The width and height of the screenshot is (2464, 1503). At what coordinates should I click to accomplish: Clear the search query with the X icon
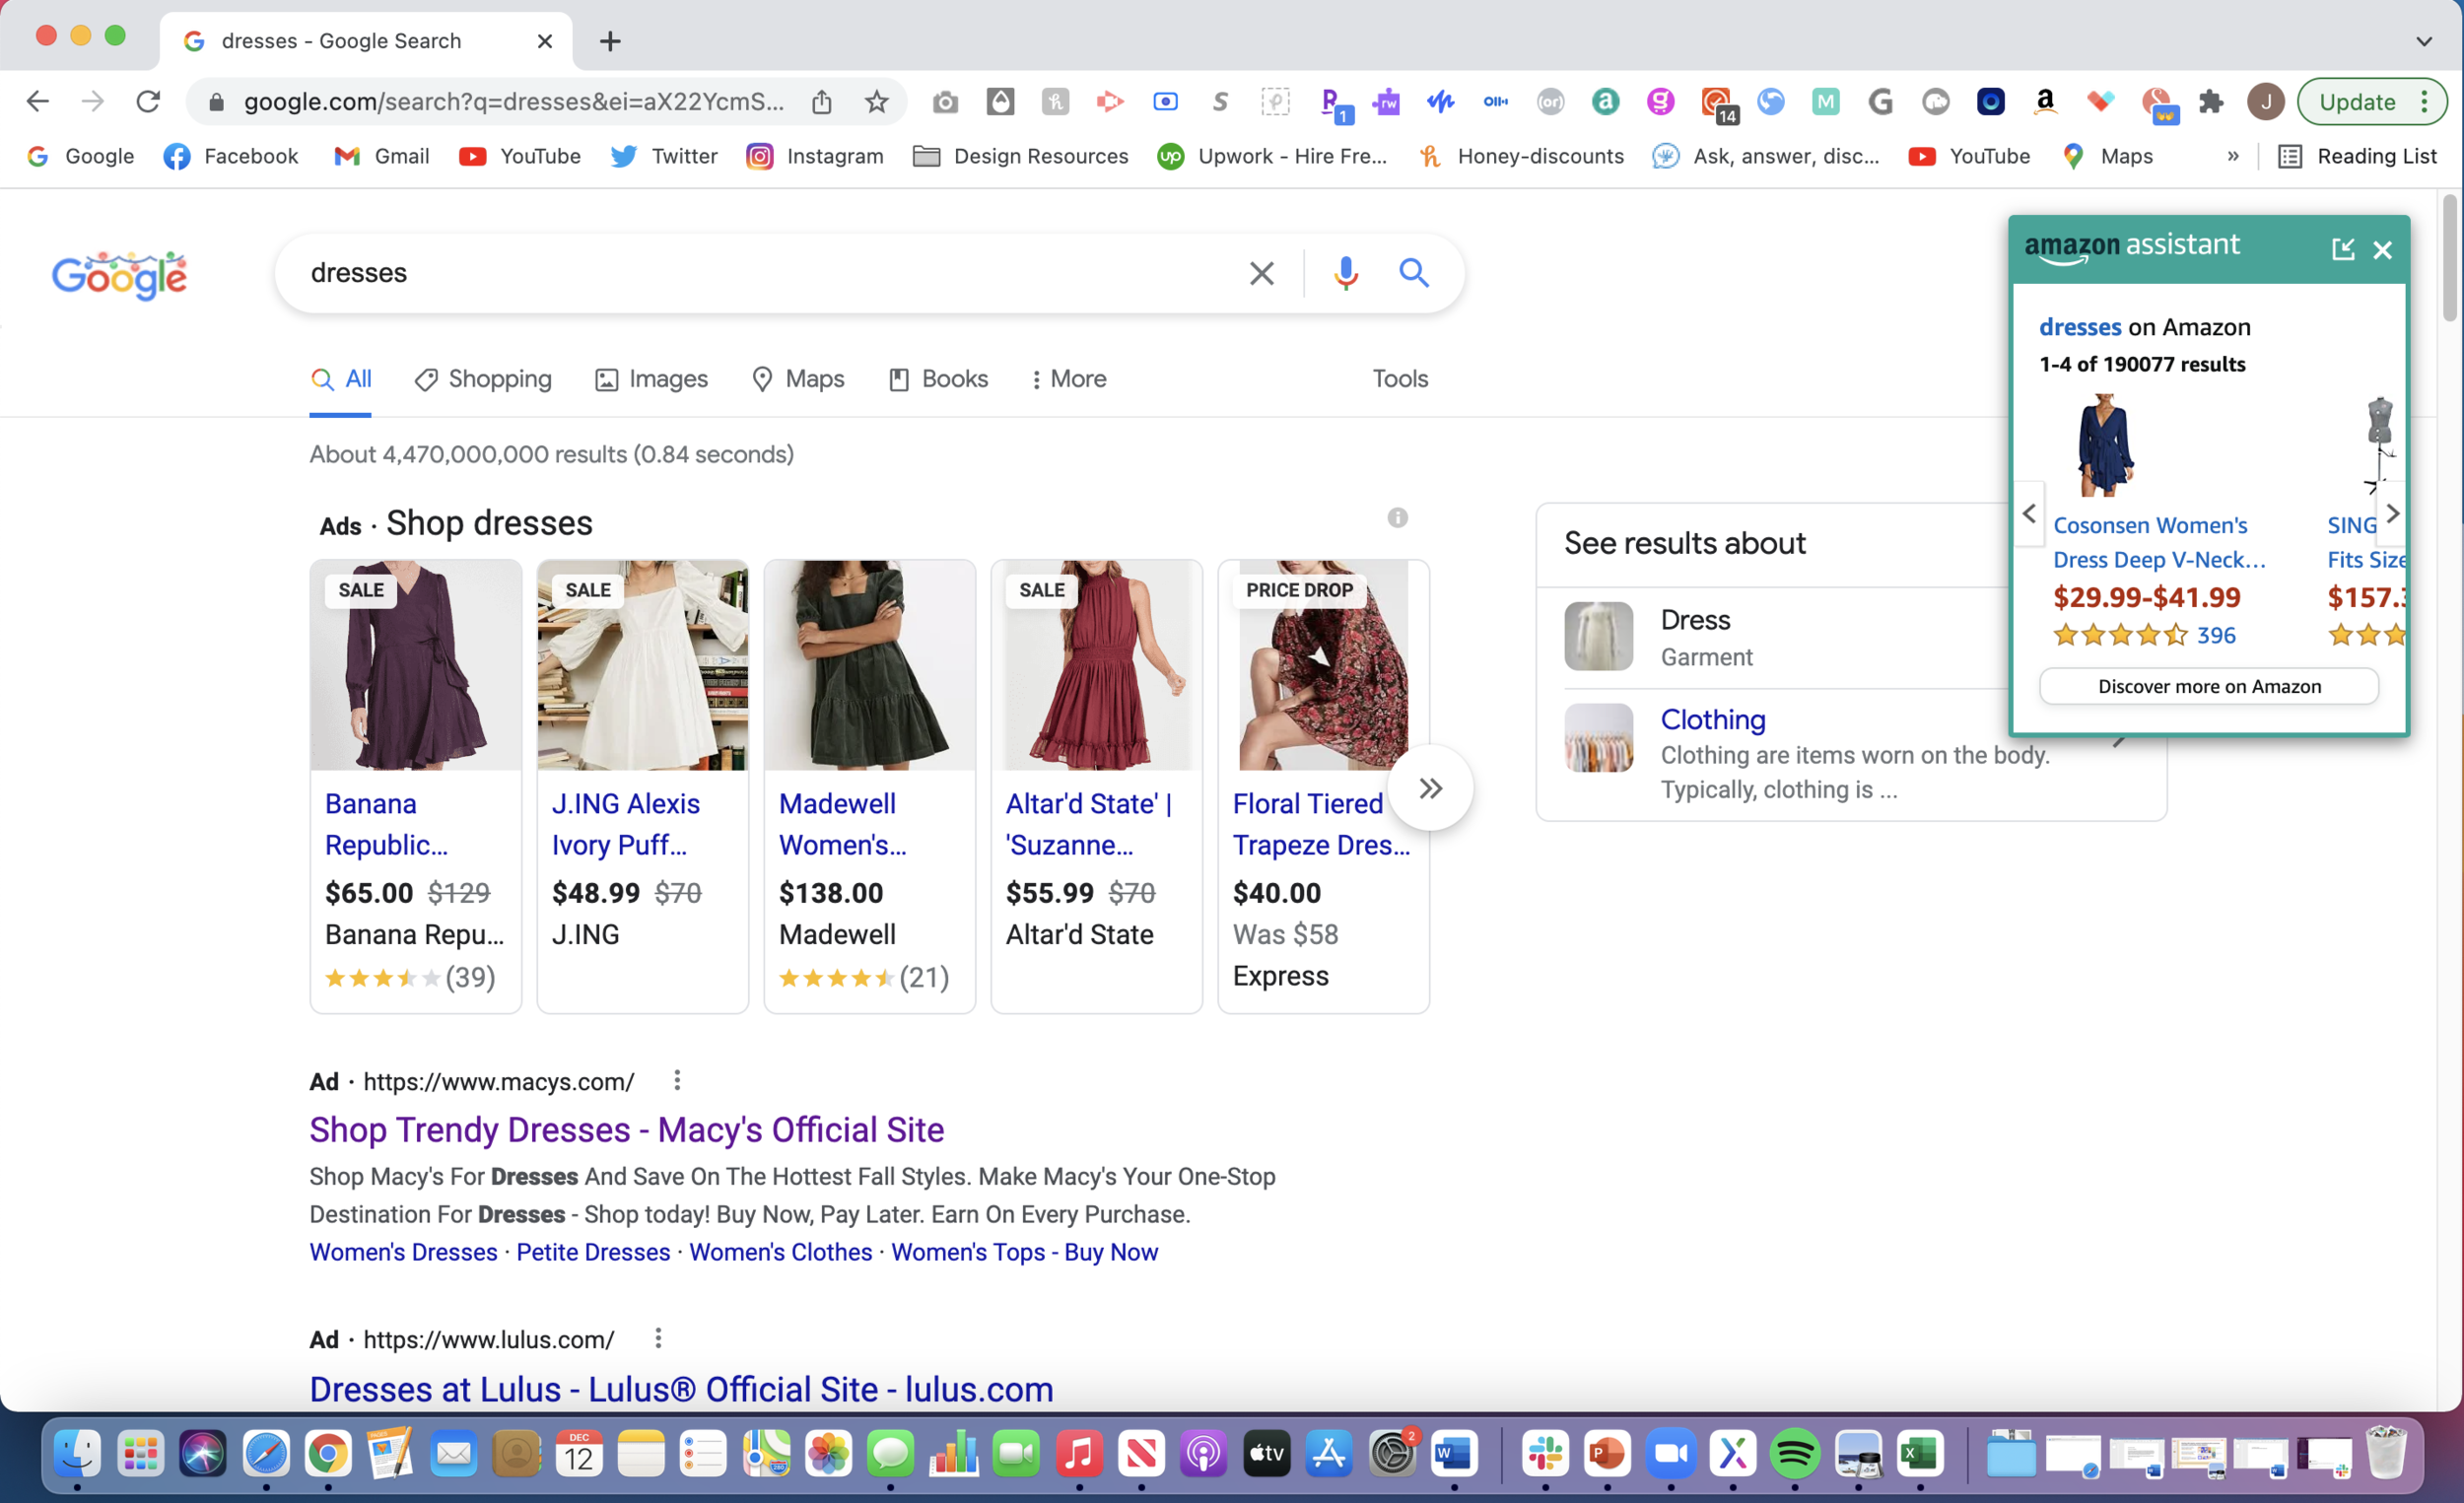pos(1261,273)
